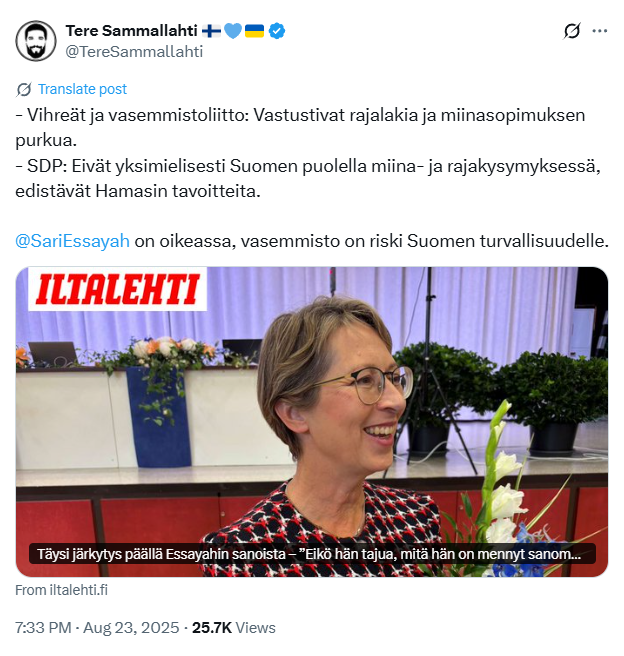The width and height of the screenshot is (624, 656).
Task: Click the 25.7K Views counter
Action: point(234,628)
